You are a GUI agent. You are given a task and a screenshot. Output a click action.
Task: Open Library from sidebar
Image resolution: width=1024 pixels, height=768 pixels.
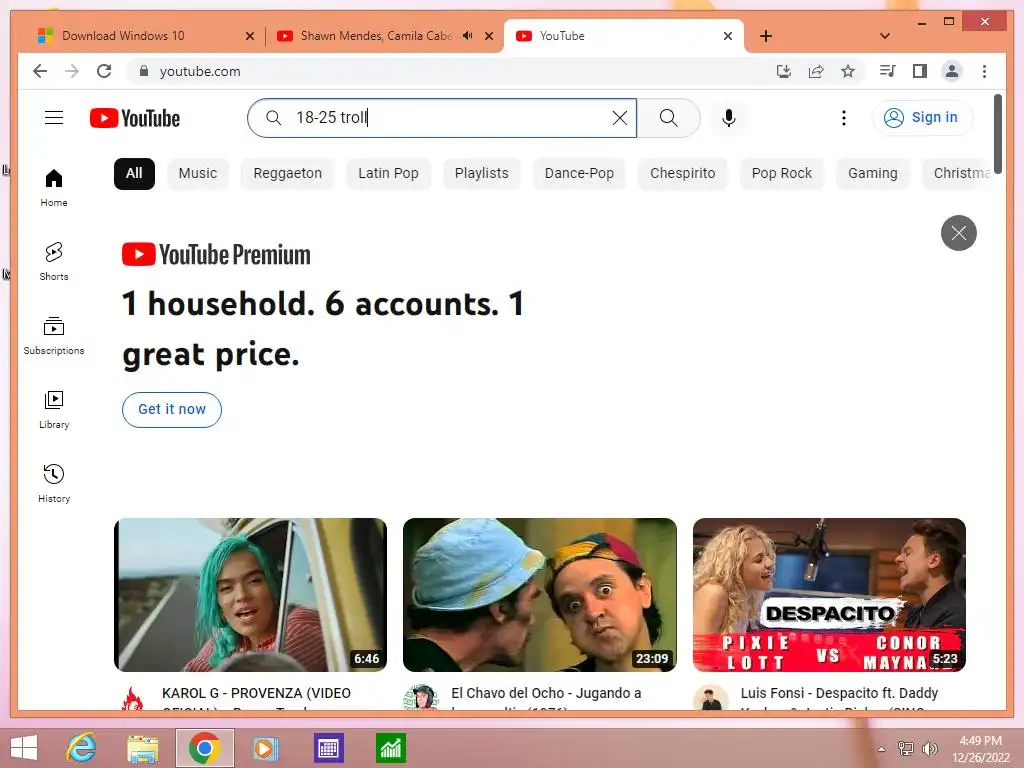click(x=54, y=409)
